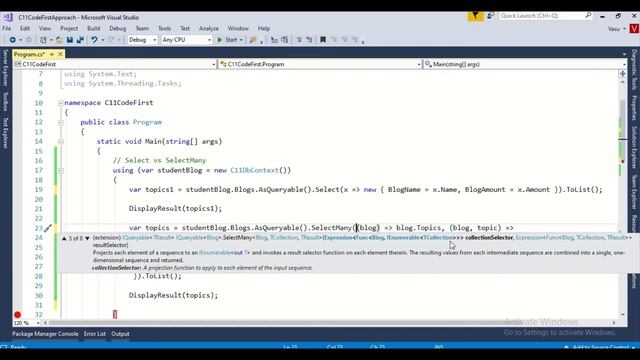
Task: Undo the last edit with Undo icon
Action: click(x=94, y=40)
